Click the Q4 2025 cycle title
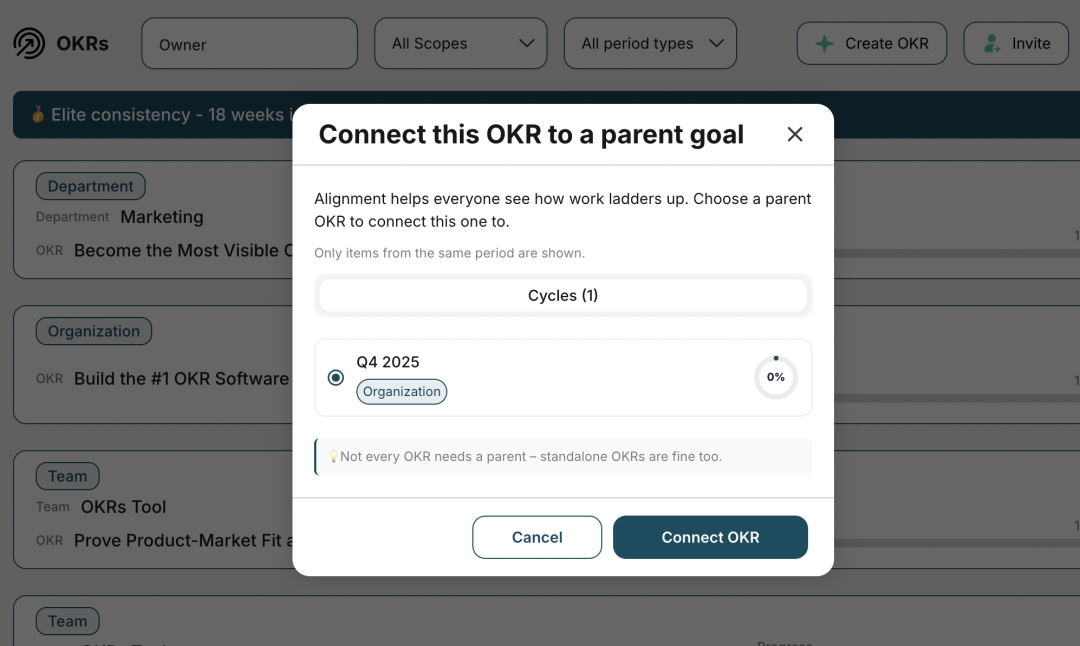This screenshot has height=646, width=1080. (388, 362)
